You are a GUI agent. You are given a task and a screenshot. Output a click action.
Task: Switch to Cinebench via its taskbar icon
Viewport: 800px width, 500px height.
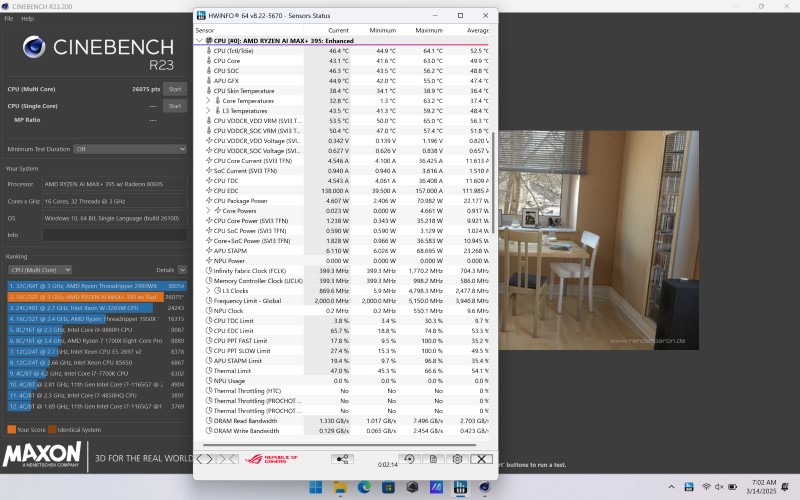coord(485,487)
